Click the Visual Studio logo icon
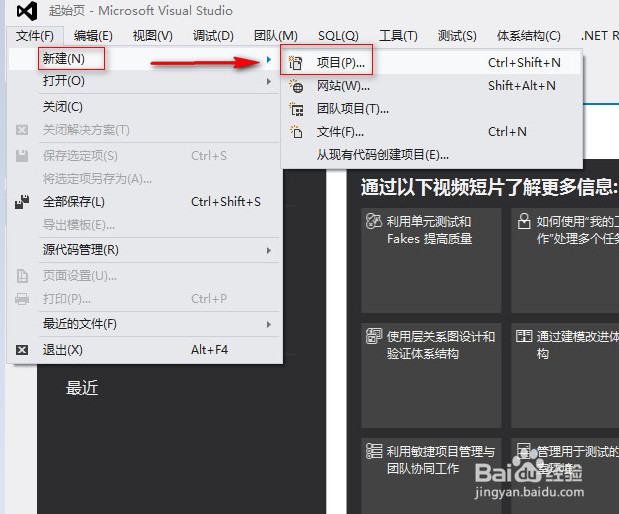619x514 pixels. tap(27, 11)
